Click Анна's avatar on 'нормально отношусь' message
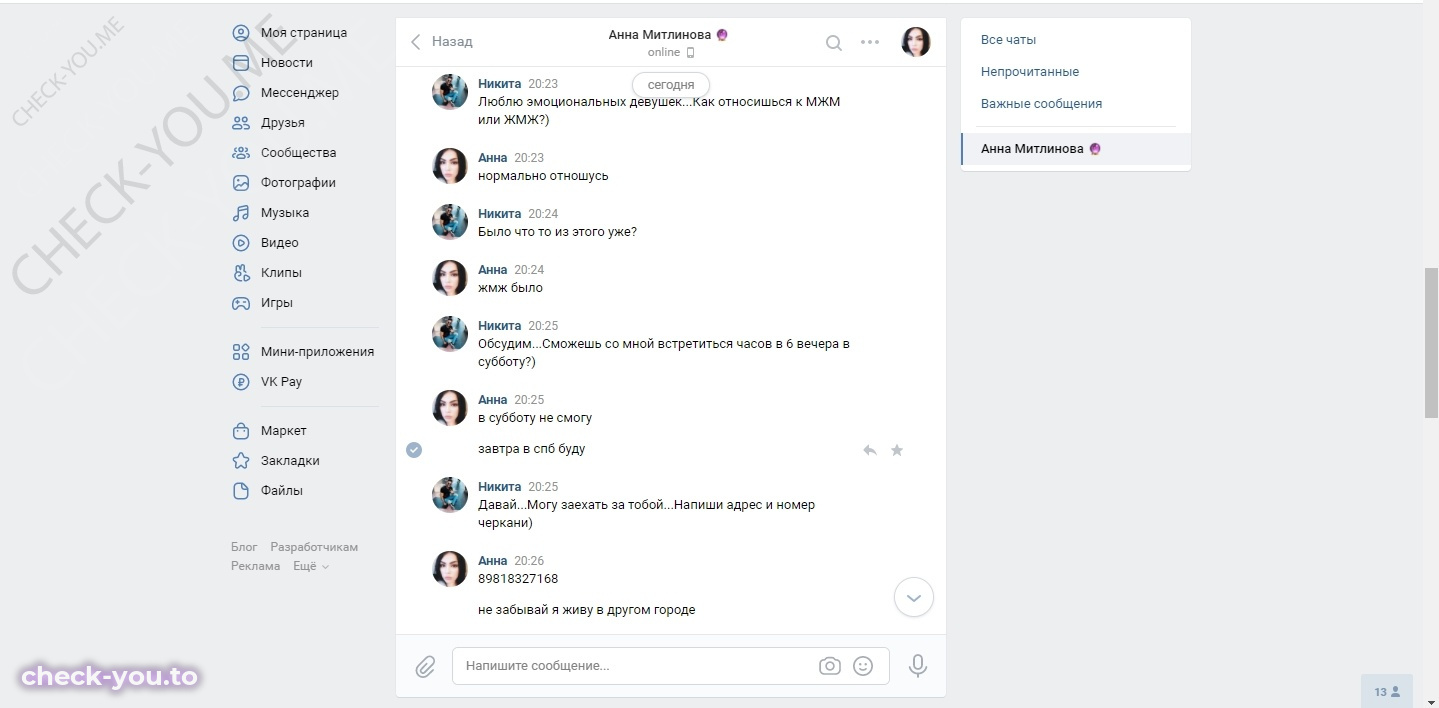Image resolution: width=1439 pixels, height=708 pixels. click(x=450, y=166)
